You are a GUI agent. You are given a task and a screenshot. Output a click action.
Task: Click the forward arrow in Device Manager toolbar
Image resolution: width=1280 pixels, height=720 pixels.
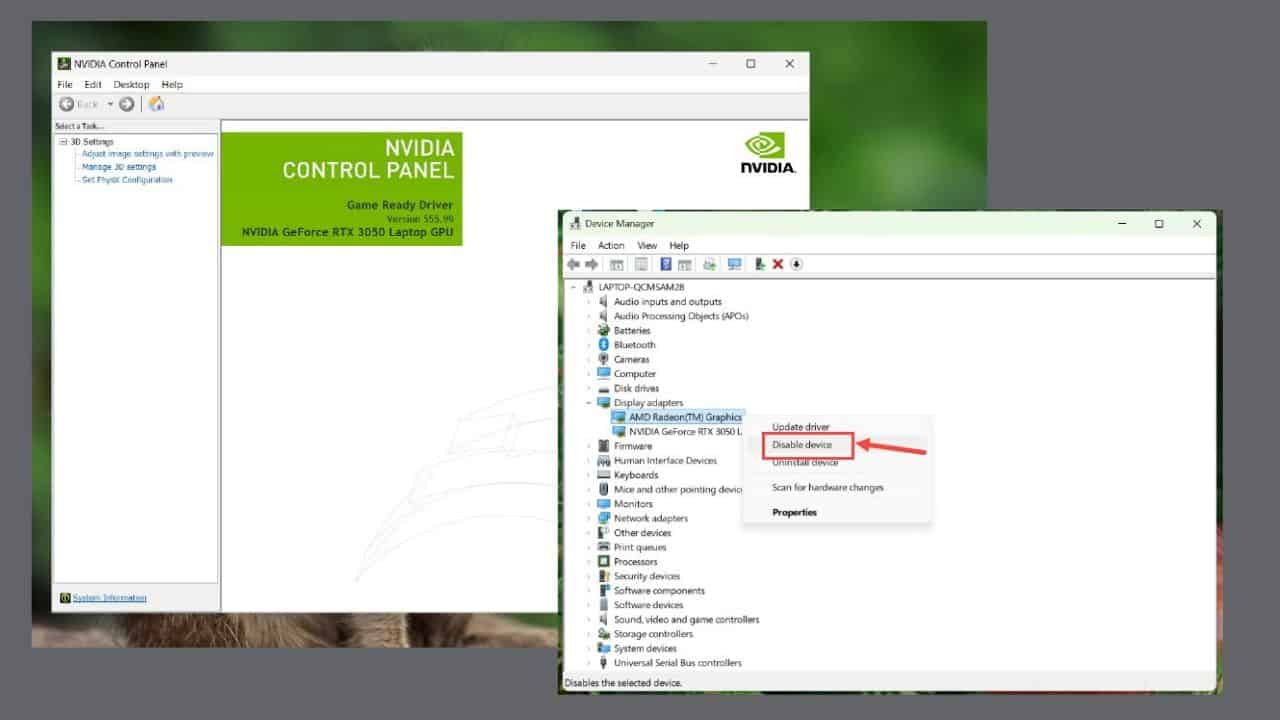pyautogui.click(x=592, y=264)
